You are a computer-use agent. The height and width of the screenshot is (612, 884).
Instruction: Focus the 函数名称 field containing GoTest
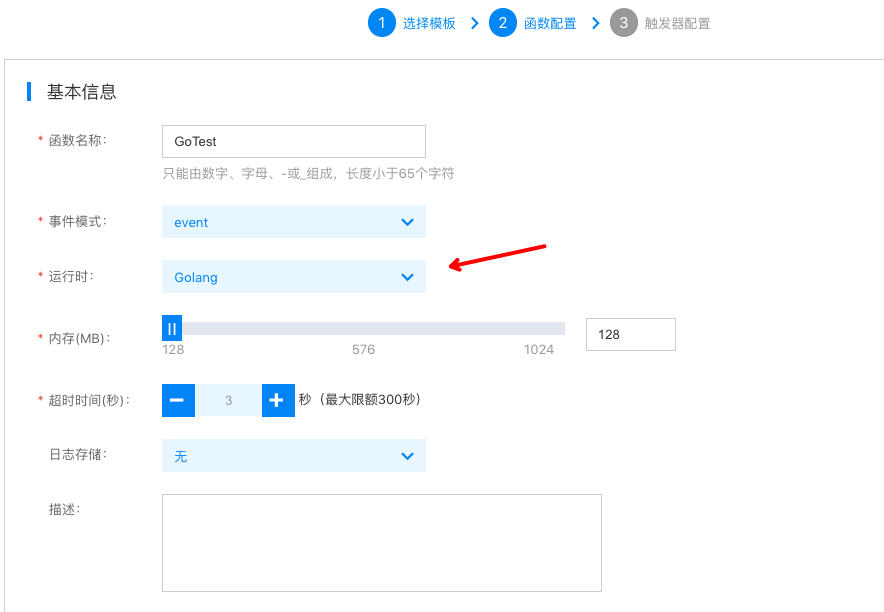(293, 142)
